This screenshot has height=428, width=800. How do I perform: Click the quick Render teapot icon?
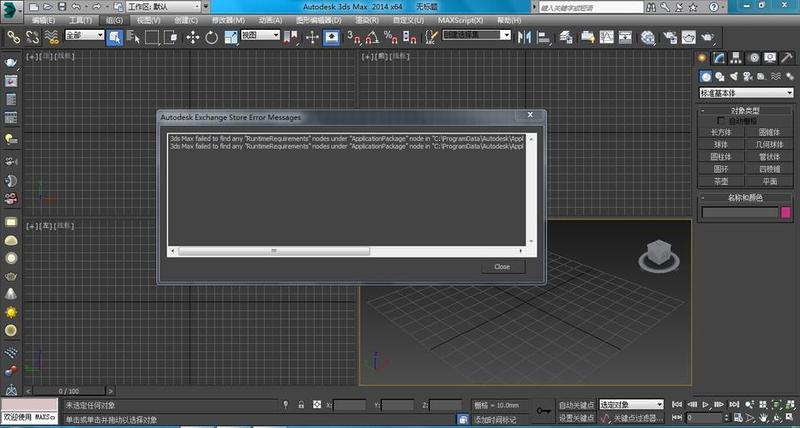tap(708, 37)
